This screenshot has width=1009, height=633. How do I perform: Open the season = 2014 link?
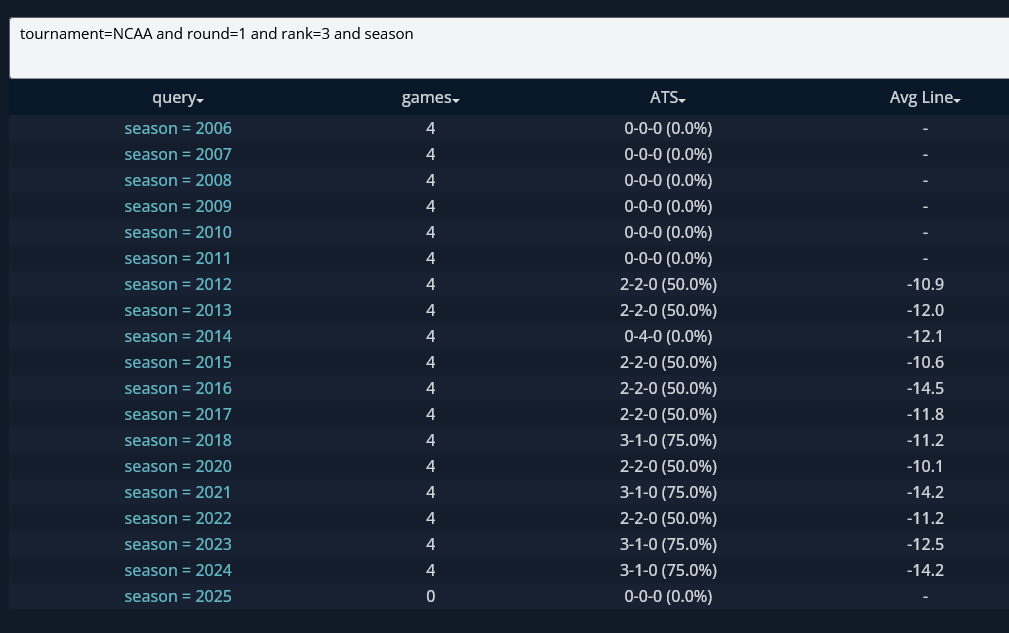click(x=178, y=336)
